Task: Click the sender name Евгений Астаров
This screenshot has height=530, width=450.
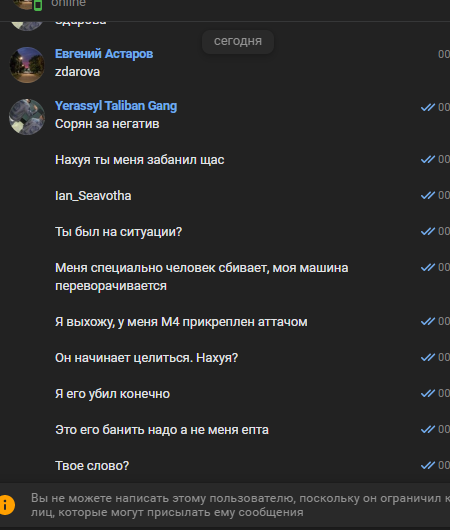Action: coord(104,54)
